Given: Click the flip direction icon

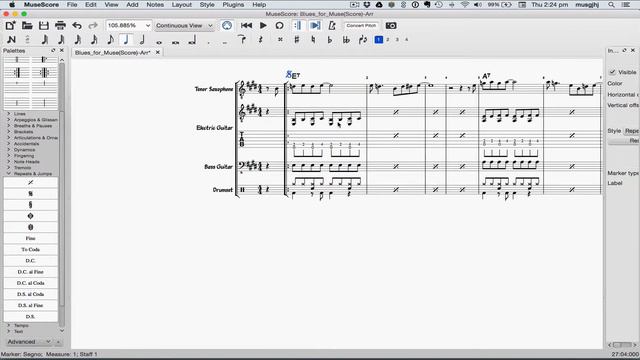Looking at the screenshot, I should coord(362,40).
